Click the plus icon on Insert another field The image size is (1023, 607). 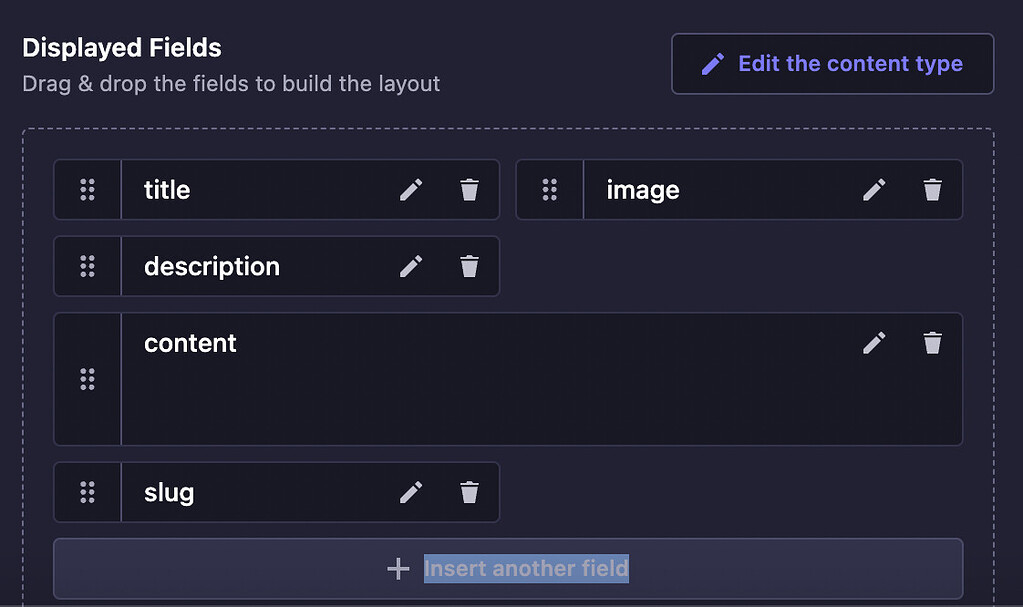398,568
